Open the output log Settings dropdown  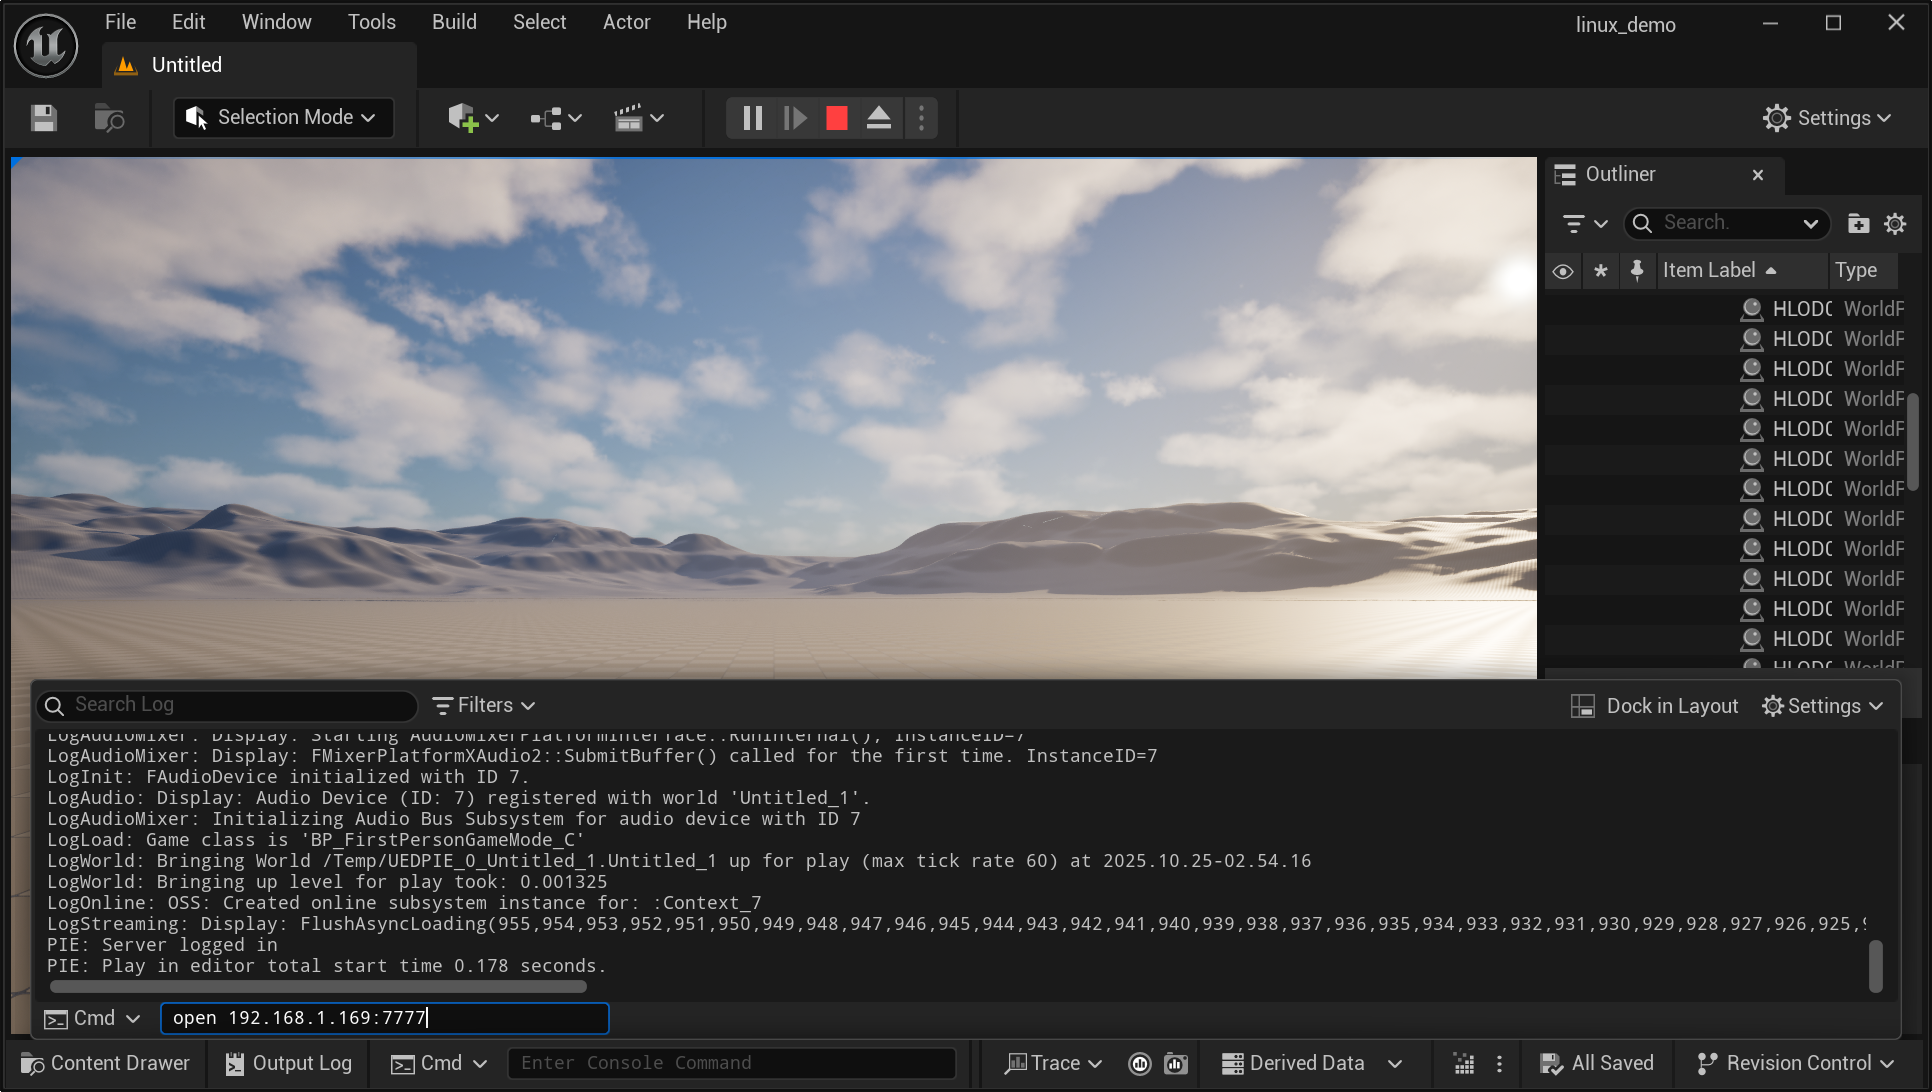1822,706
